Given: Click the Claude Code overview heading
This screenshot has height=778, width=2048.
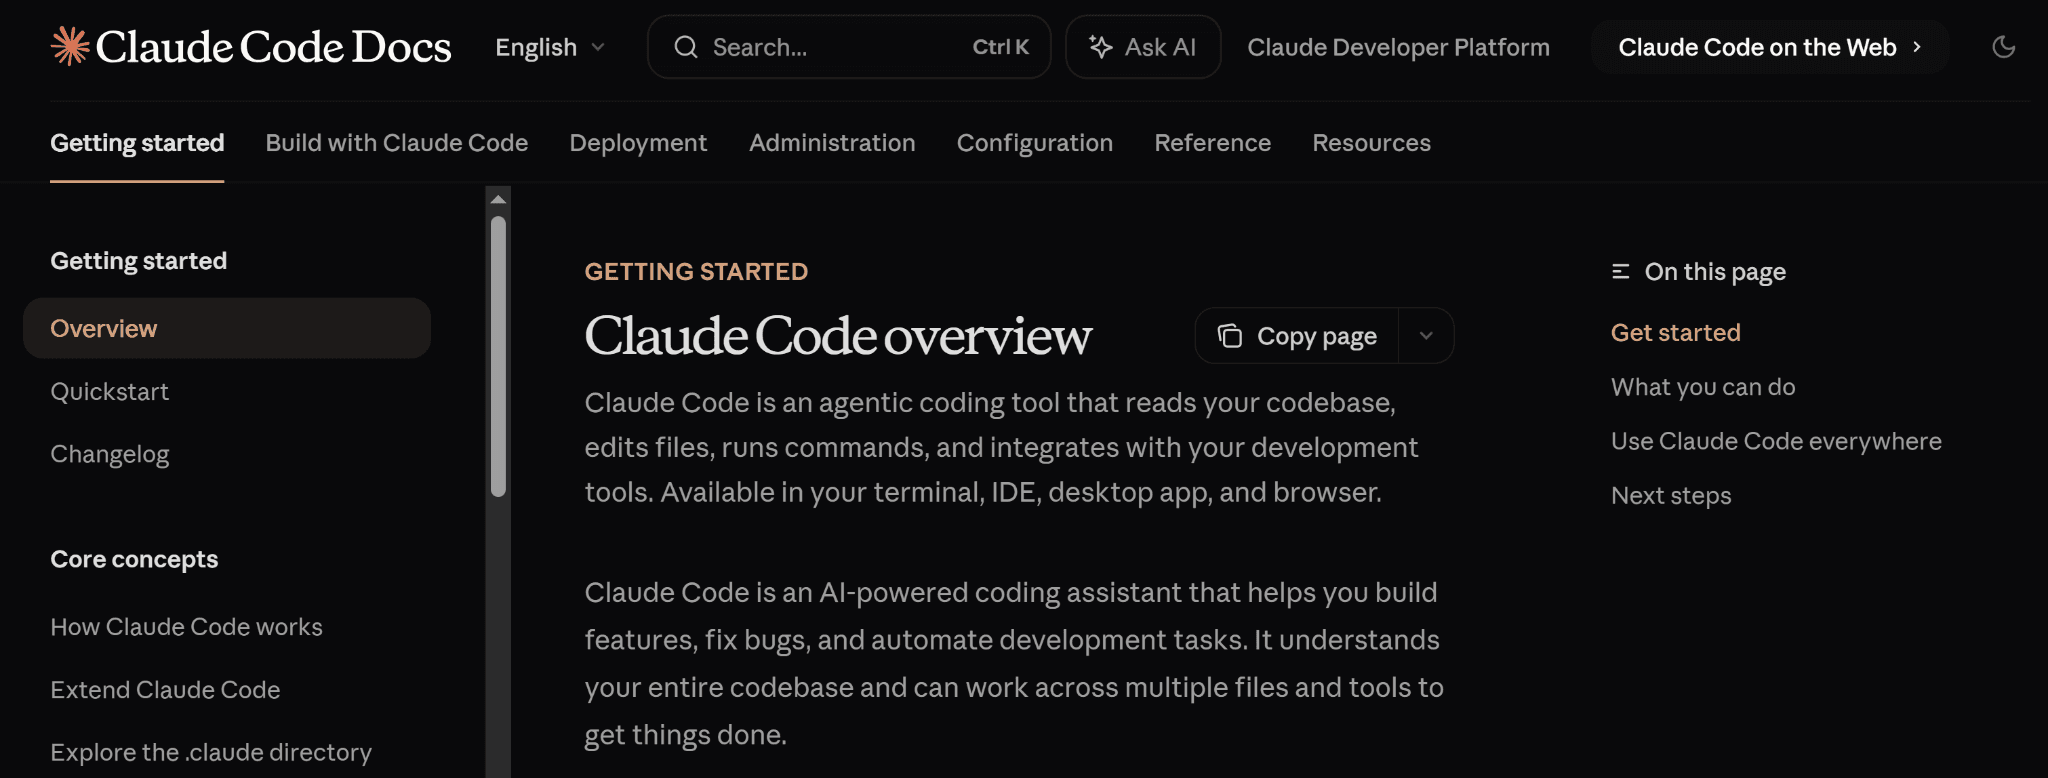Looking at the screenshot, I should 838,336.
